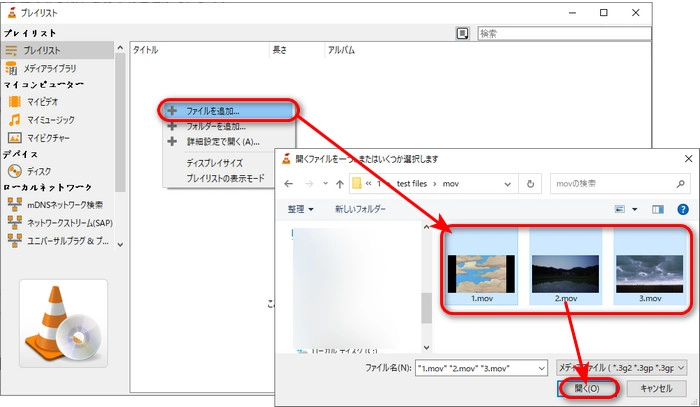Expand address bar history dropdown

pos(508,184)
